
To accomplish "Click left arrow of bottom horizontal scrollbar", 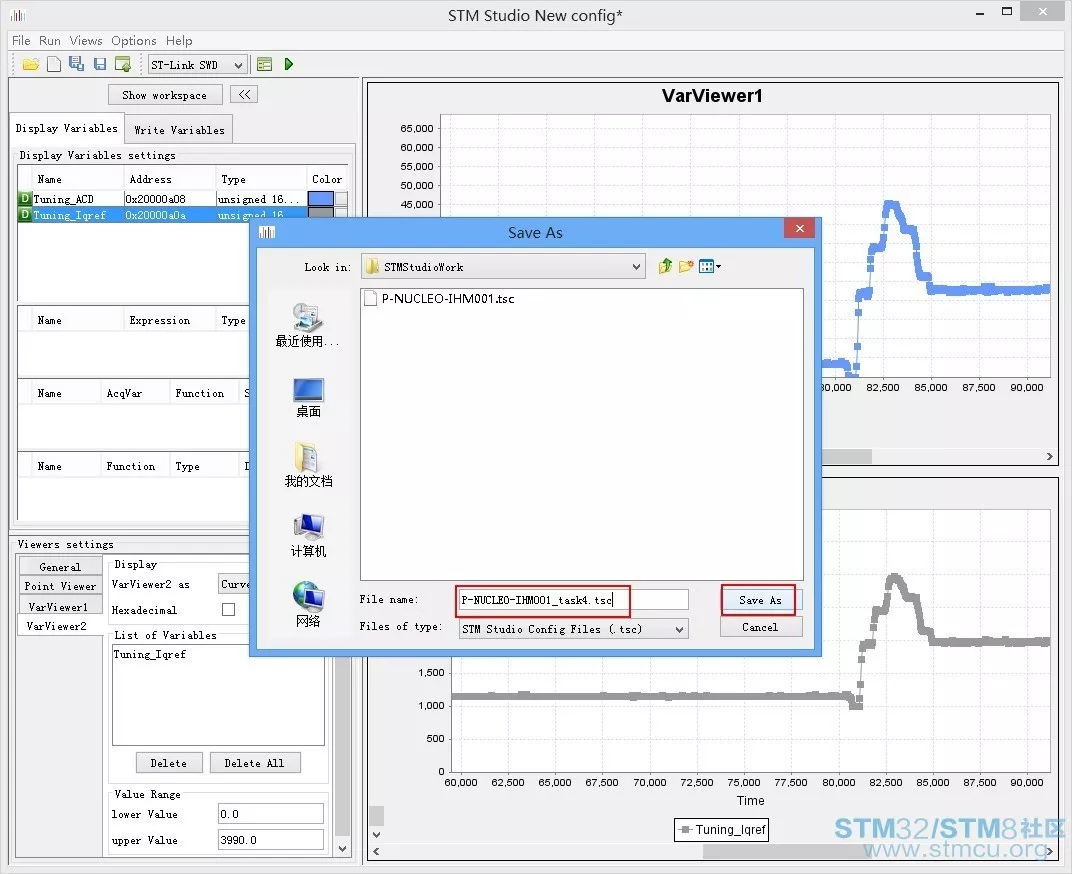I will (x=376, y=851).
